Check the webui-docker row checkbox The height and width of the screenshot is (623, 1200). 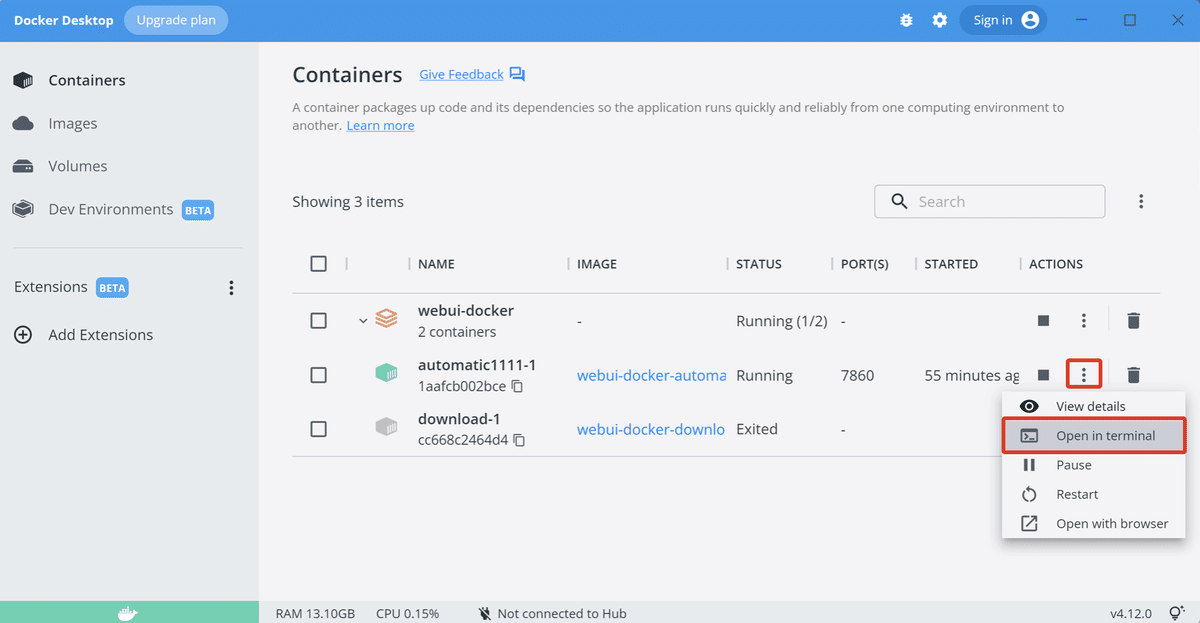[x=318, y=321]
